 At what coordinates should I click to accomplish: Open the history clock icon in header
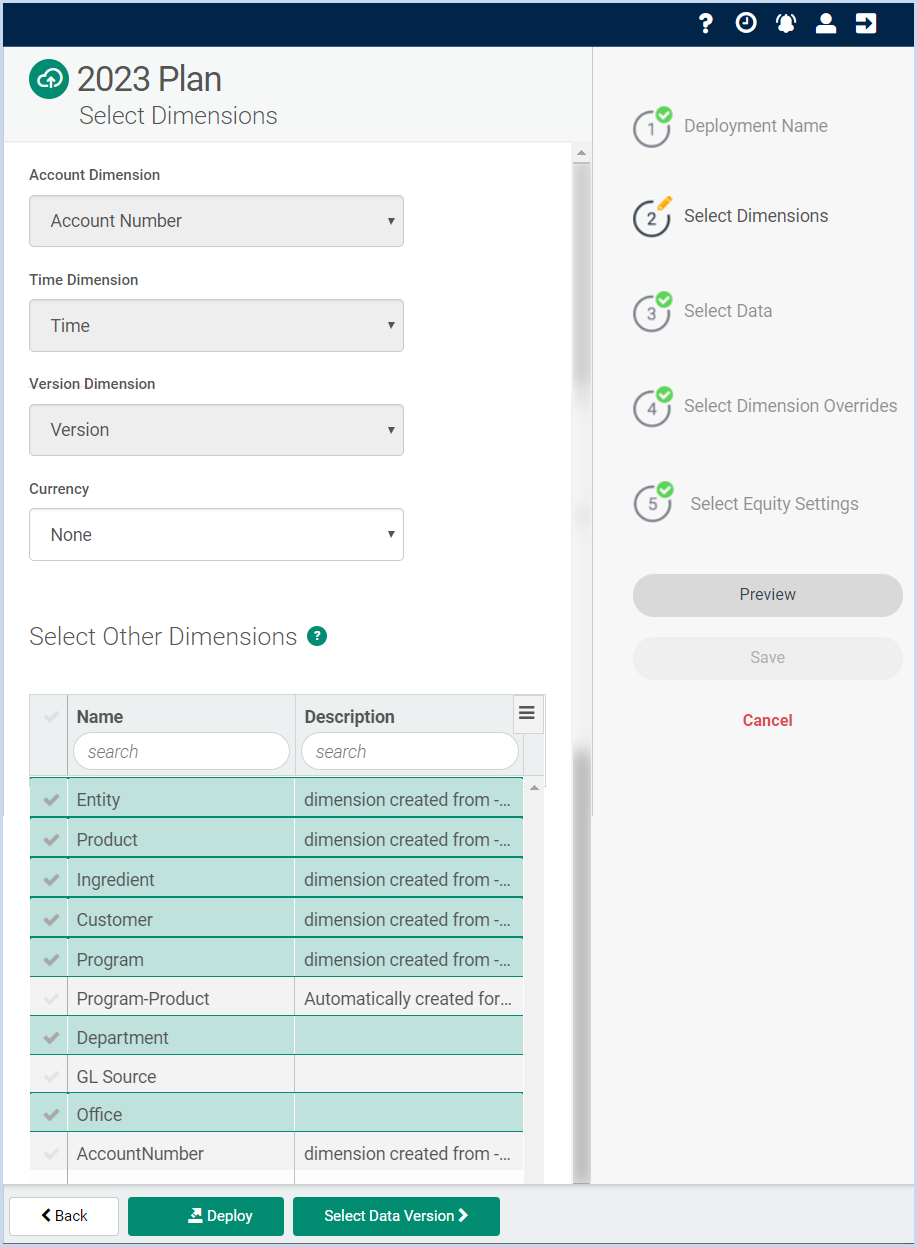(746, 23)
